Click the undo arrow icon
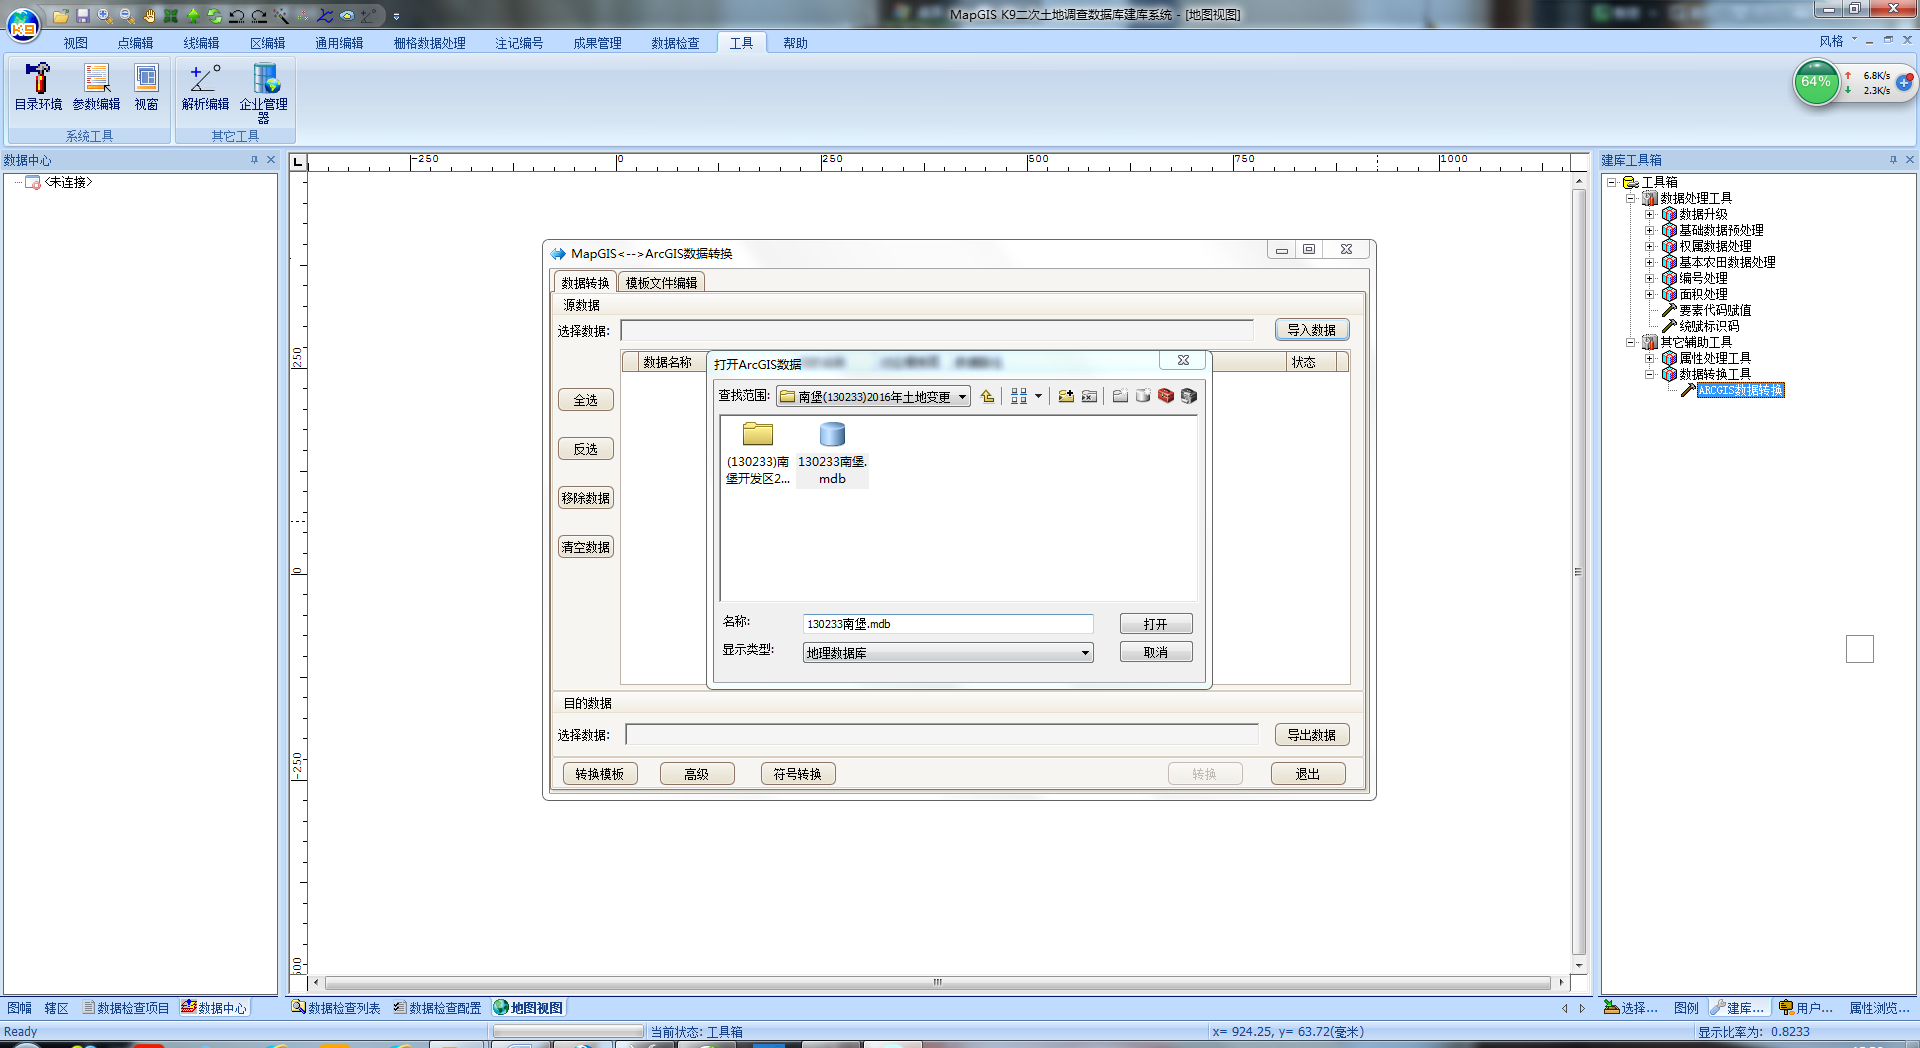Image resolution: width=1920 pixels, height=1048 pixels. pyautogui.click(x=237, y=16)
